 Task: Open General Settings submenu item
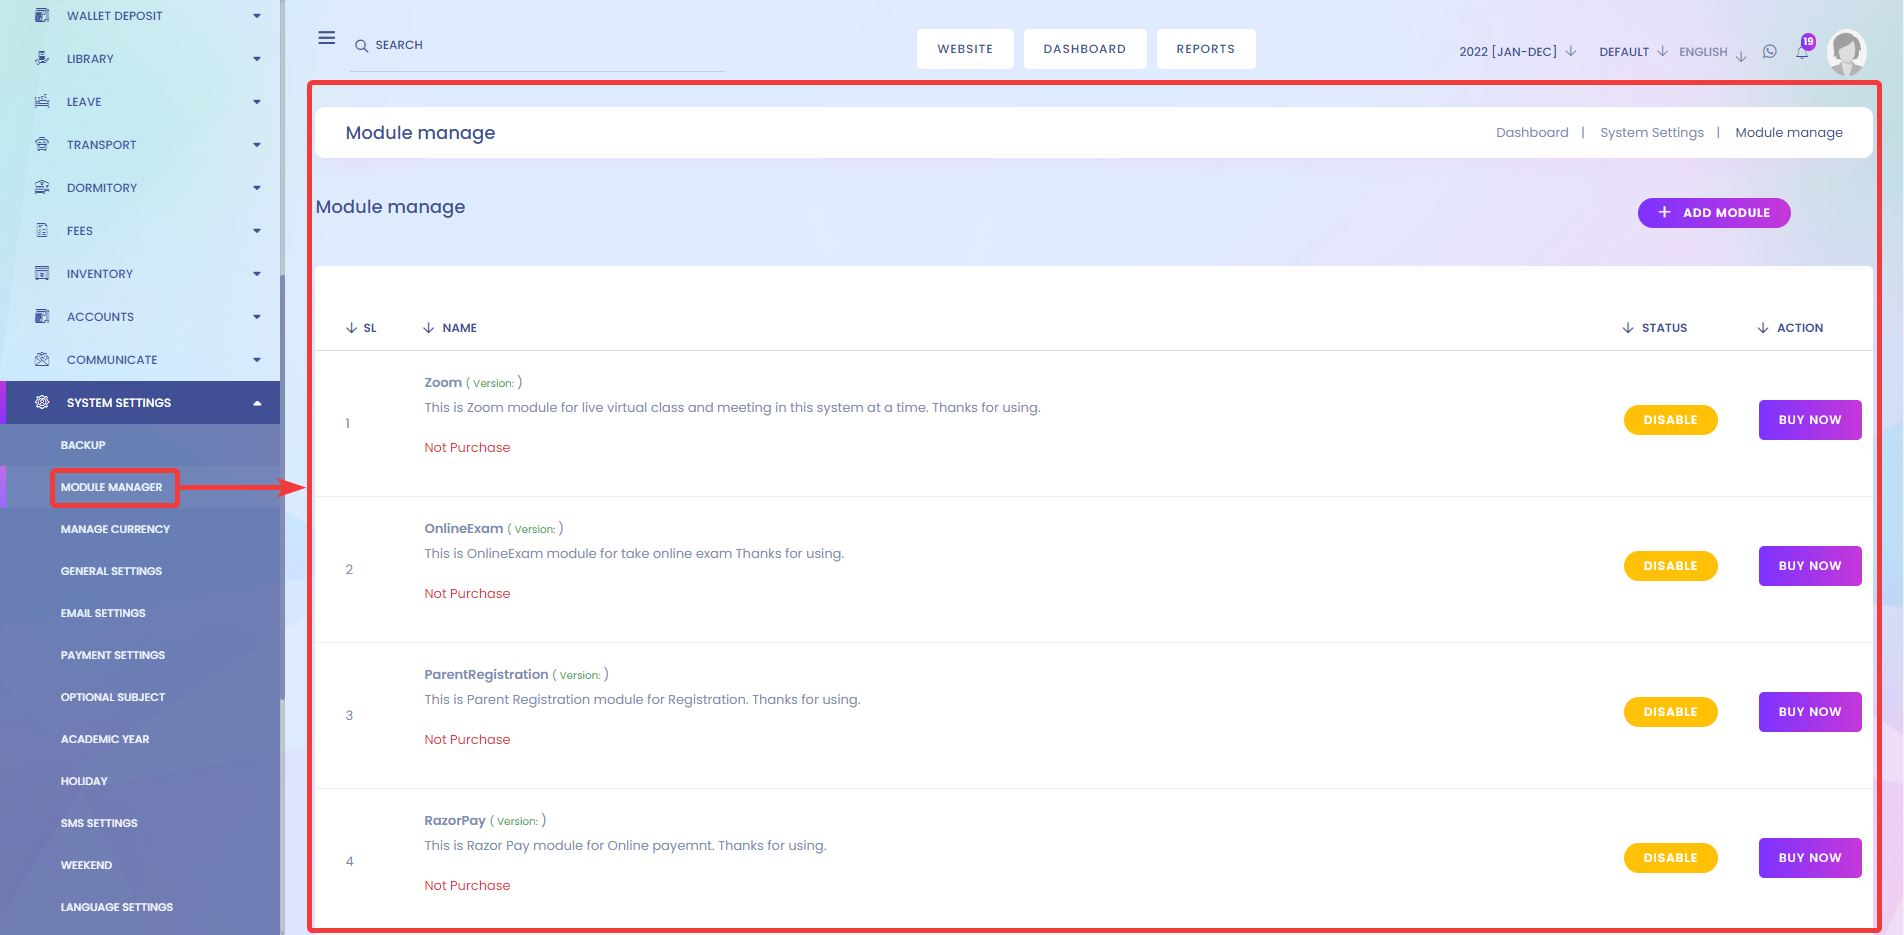[x=111, y=571]
